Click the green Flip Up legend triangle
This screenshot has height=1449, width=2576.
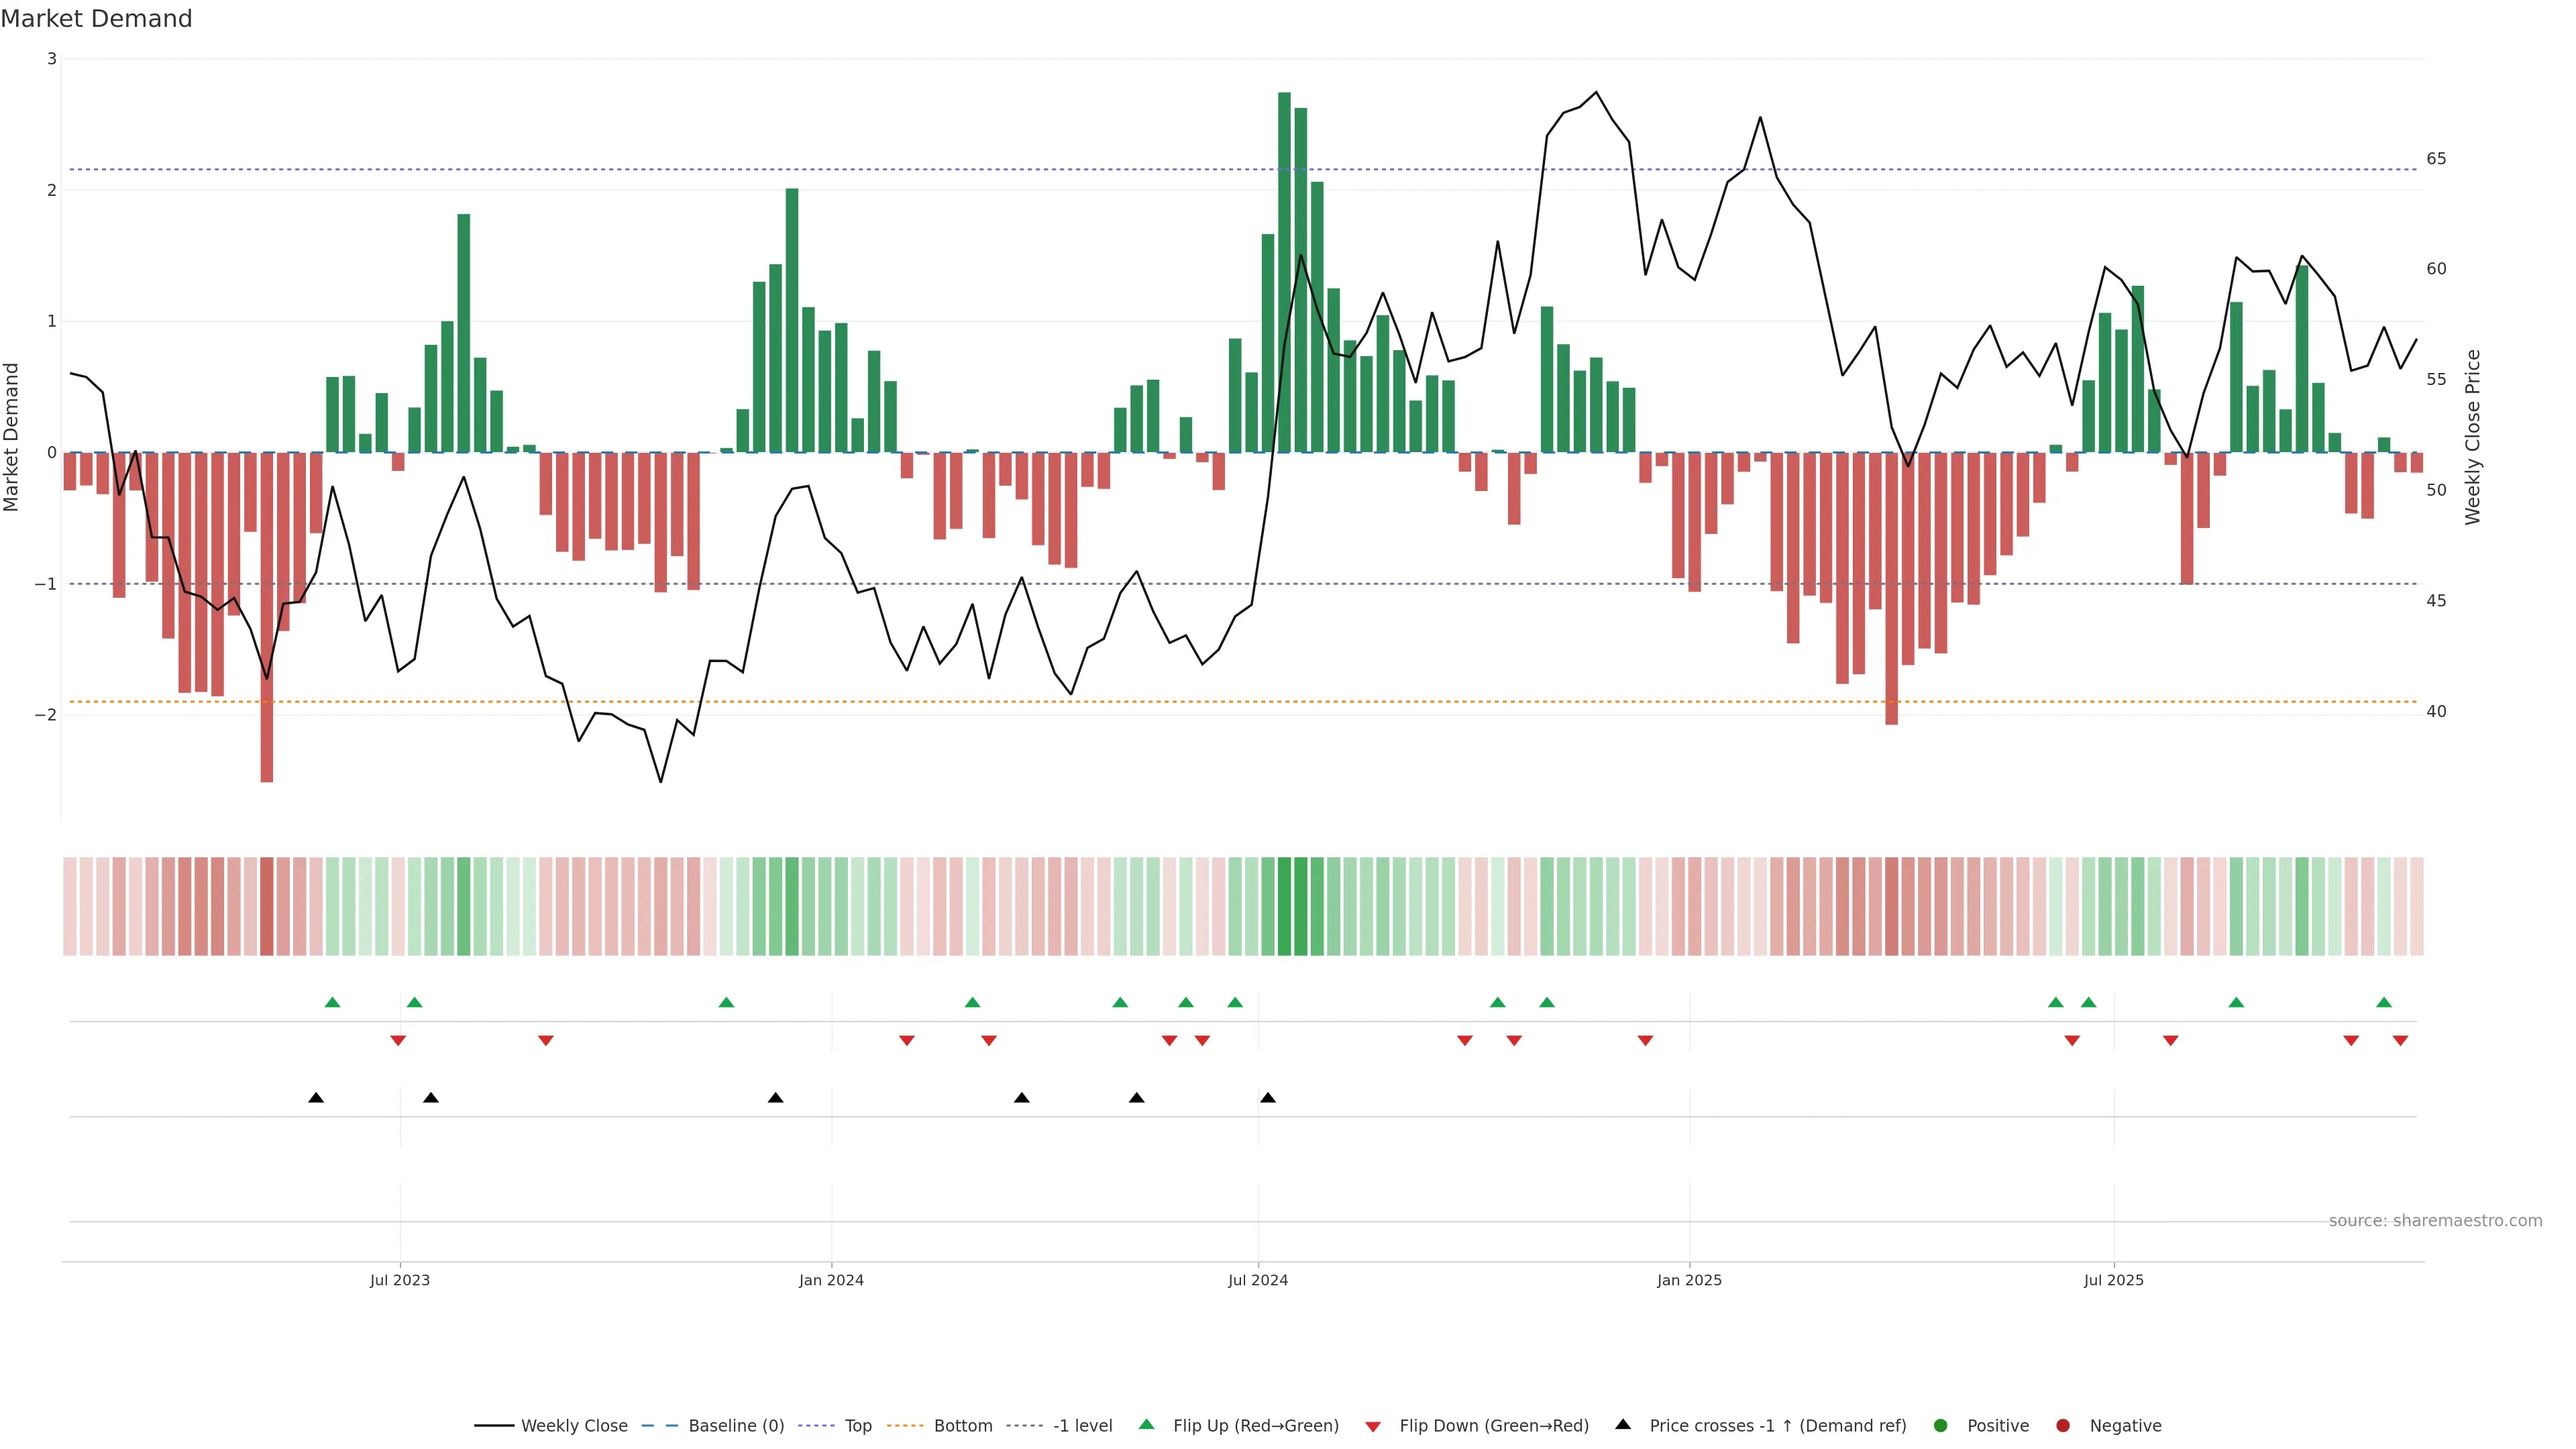[1147, 1424]
